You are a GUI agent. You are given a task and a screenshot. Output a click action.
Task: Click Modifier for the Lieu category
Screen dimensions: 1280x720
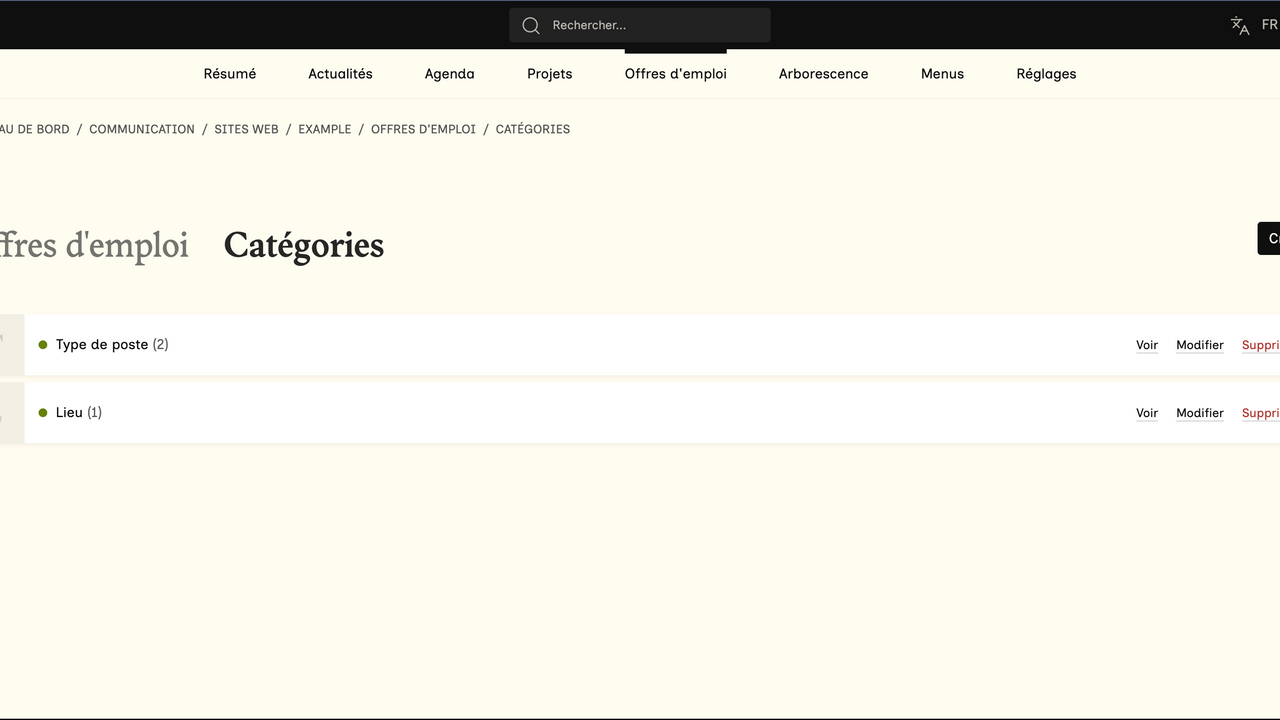click(x=1200, y=413)
